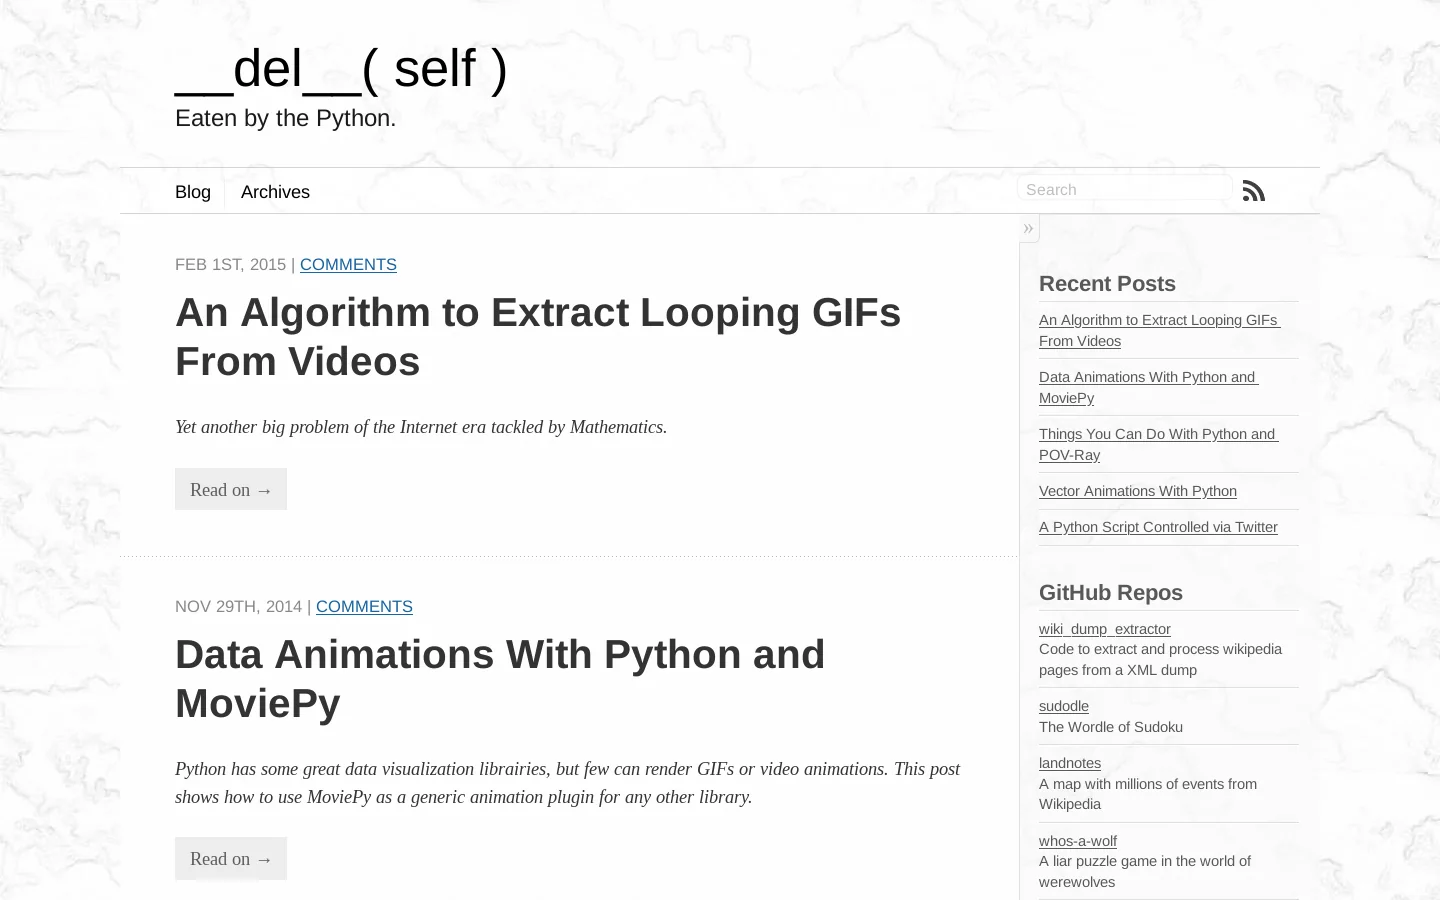Click the 'Eaten by the Python.' subtitle

tap(285, 118)
